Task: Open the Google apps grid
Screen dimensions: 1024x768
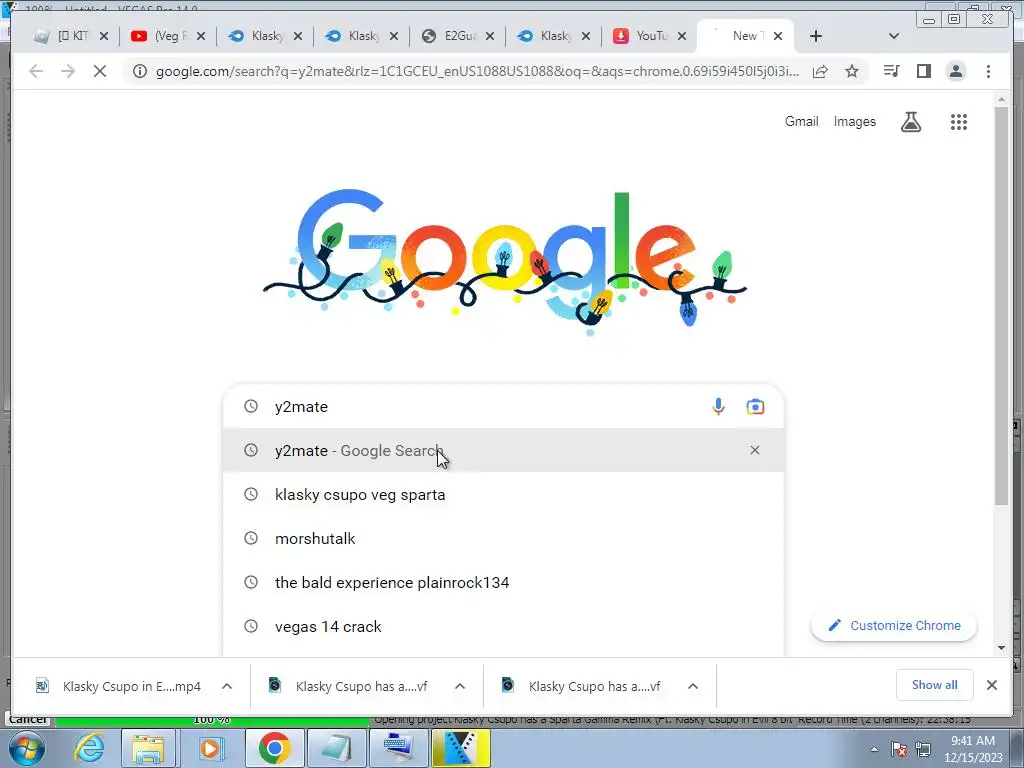Action: 958,121
